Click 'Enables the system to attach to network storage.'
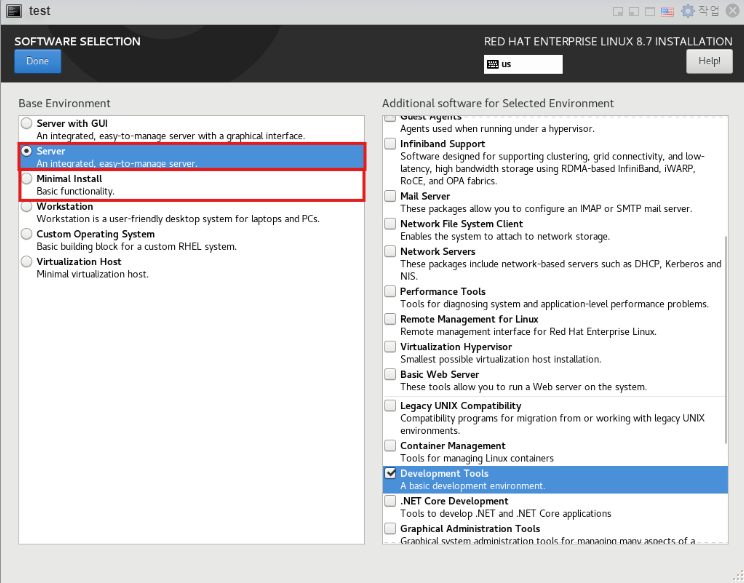The image size is (744, 583). point(505,236)
